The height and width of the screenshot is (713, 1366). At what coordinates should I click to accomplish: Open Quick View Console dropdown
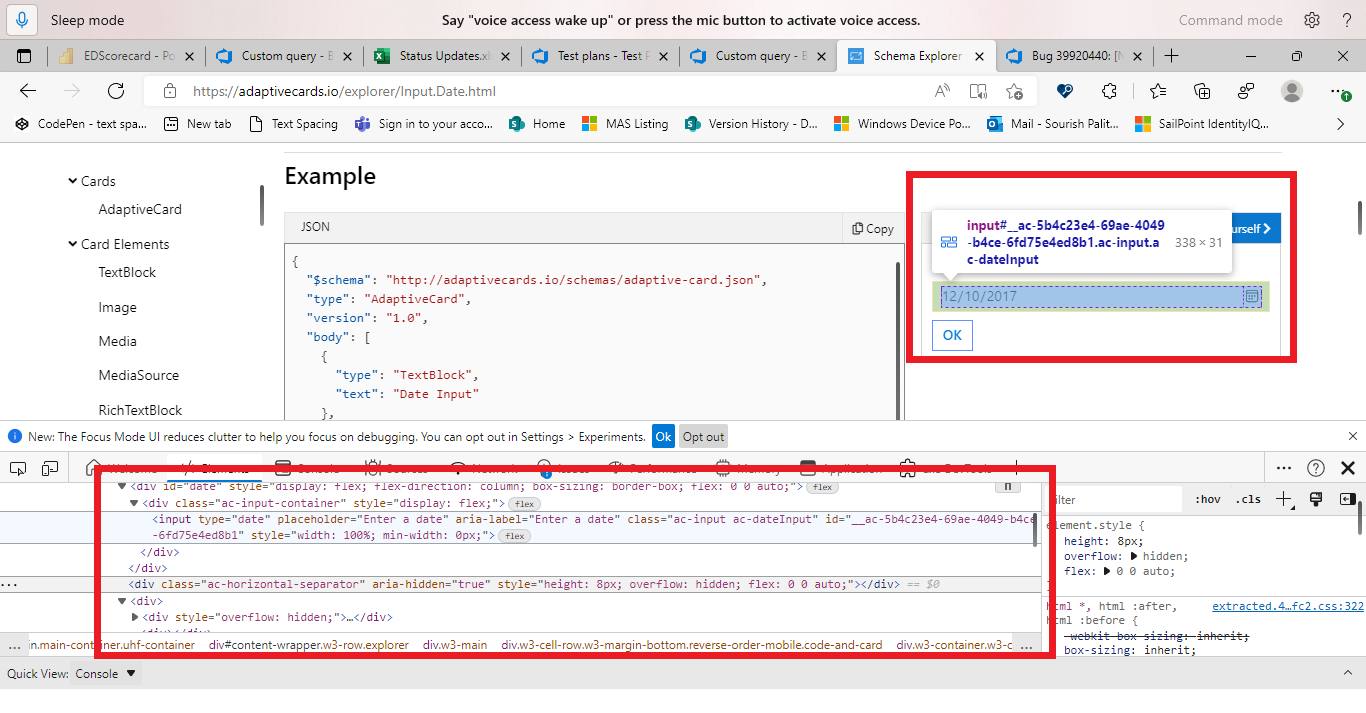(x=108, y=674)
